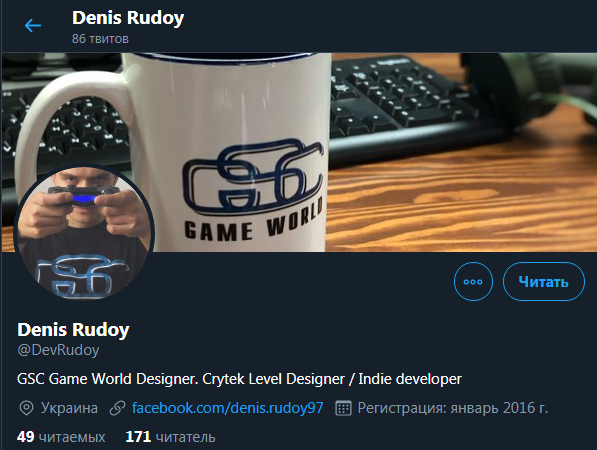
Task: View the 49 читаемых following list
Action: 61,437
